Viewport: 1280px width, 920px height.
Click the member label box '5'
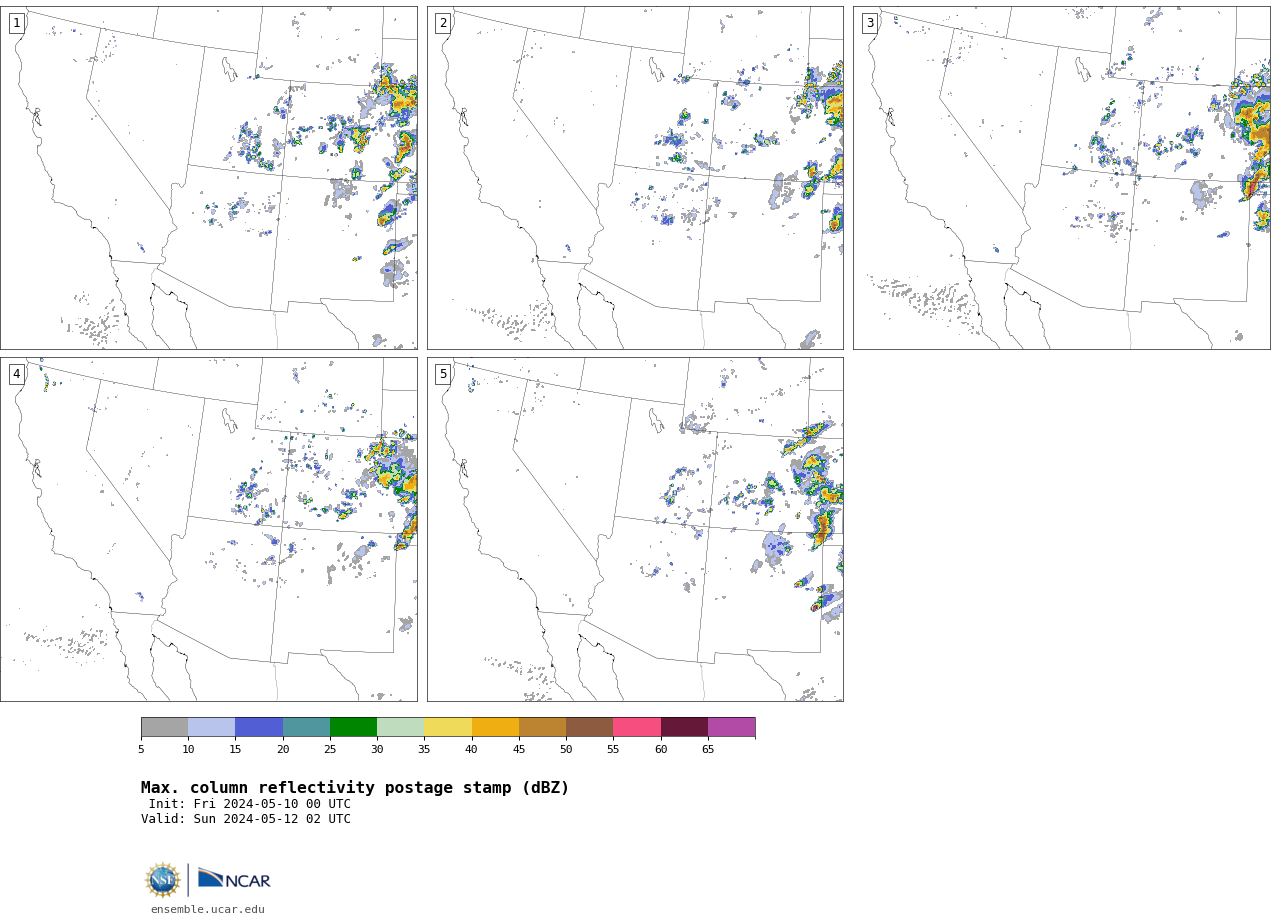(x=443, y=374)
